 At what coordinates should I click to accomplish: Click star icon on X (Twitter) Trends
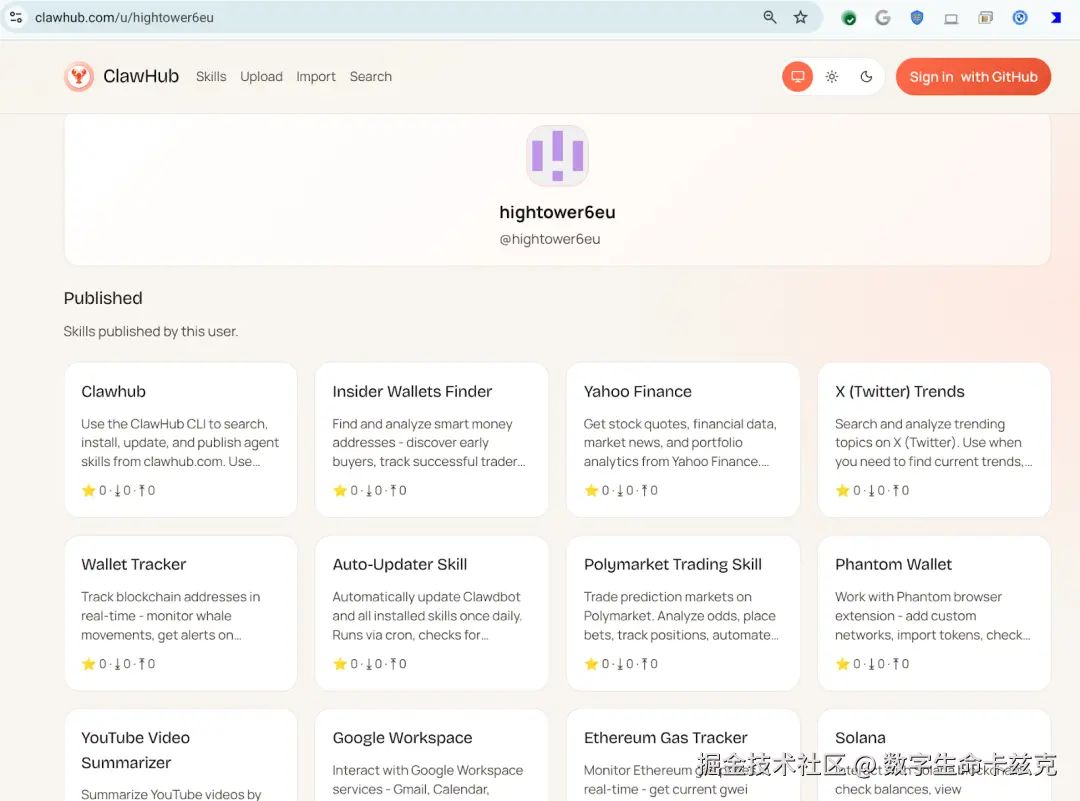tap(842, 490)
